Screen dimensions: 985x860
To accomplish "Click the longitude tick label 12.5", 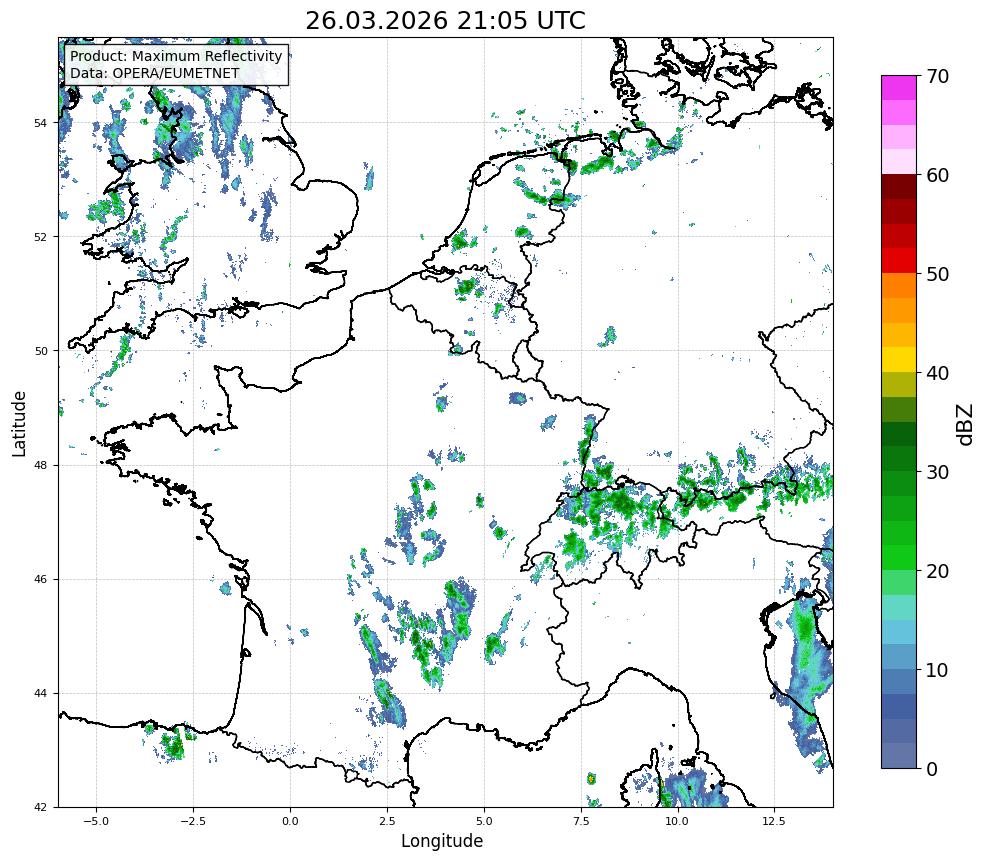I will 774,821.
